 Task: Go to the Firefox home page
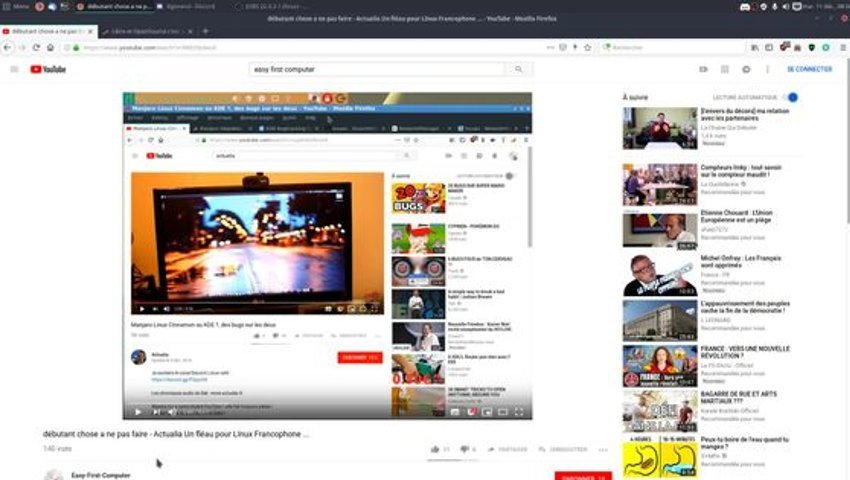[50, 48]
